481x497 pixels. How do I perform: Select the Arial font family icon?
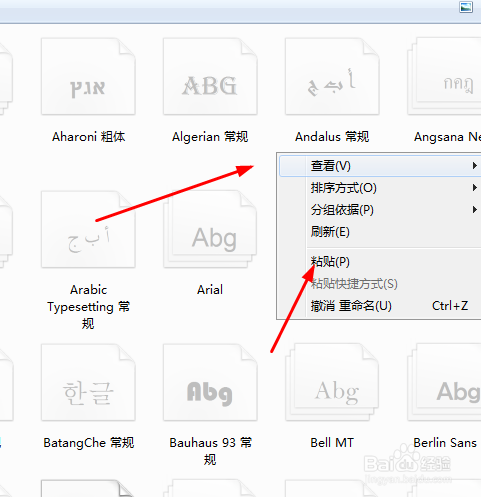click(x=210, y=229)
